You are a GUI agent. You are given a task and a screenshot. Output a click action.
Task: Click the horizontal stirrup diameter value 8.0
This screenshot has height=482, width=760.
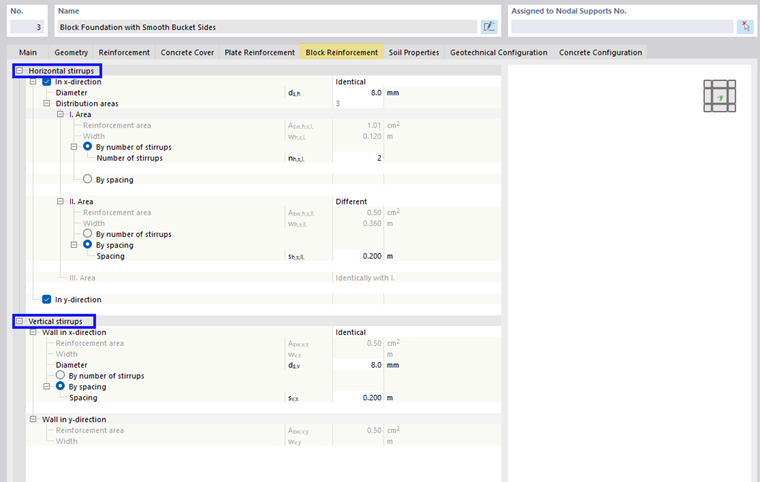358,92
